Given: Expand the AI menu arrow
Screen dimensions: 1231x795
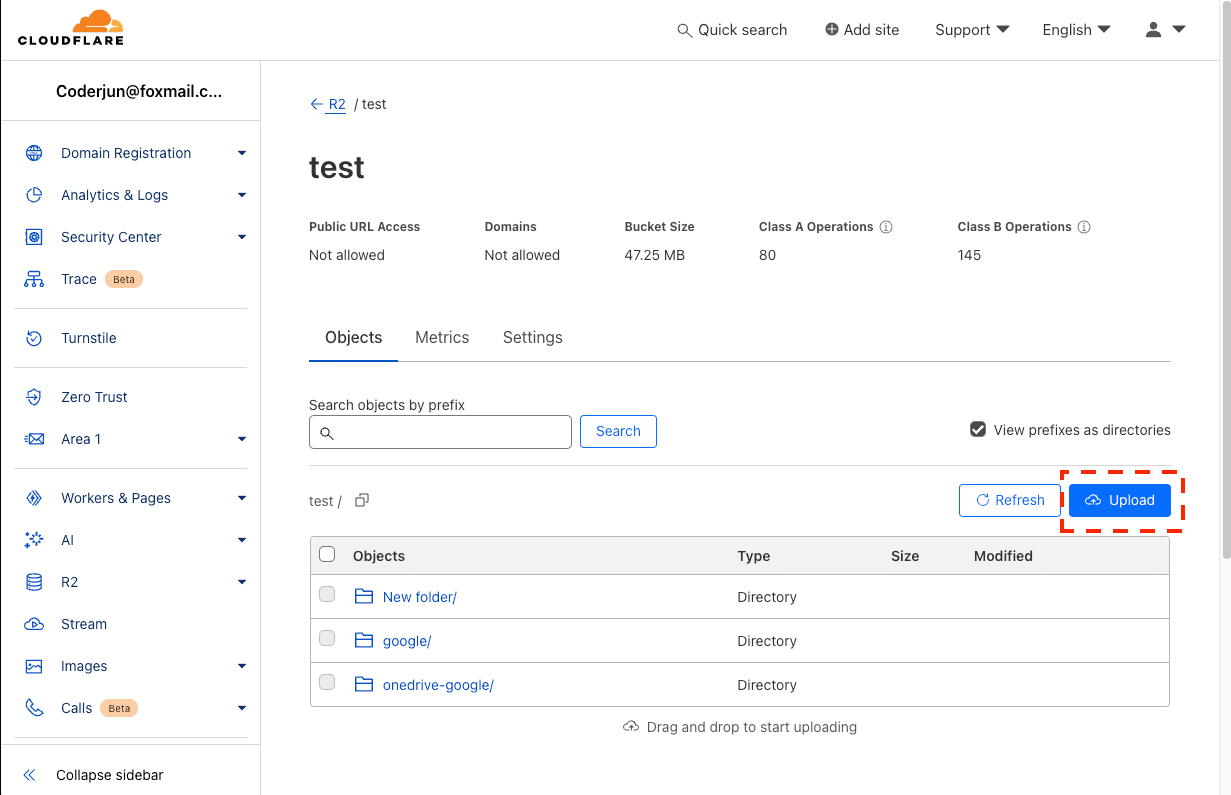Looking at the screenshot, I should point(242,540).
